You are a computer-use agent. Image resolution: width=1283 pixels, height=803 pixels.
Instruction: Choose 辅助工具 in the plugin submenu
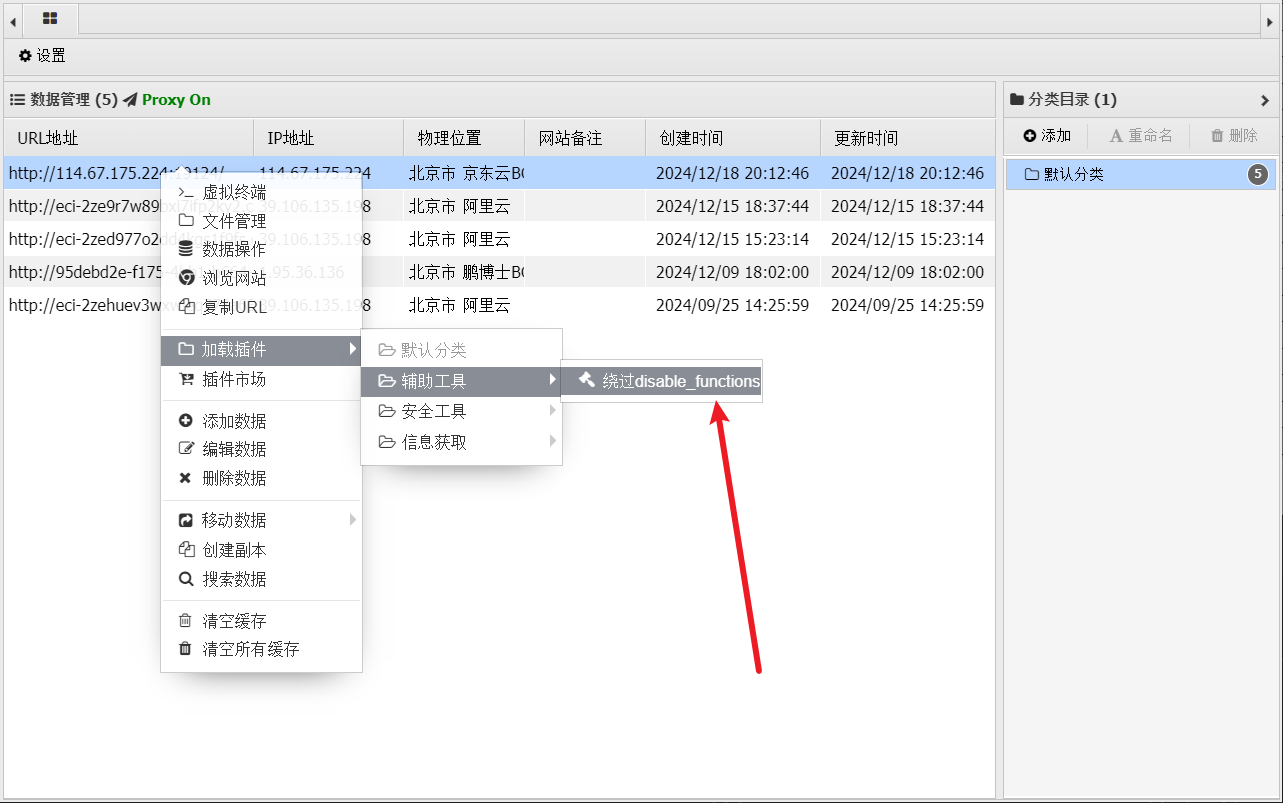point(461,381)
